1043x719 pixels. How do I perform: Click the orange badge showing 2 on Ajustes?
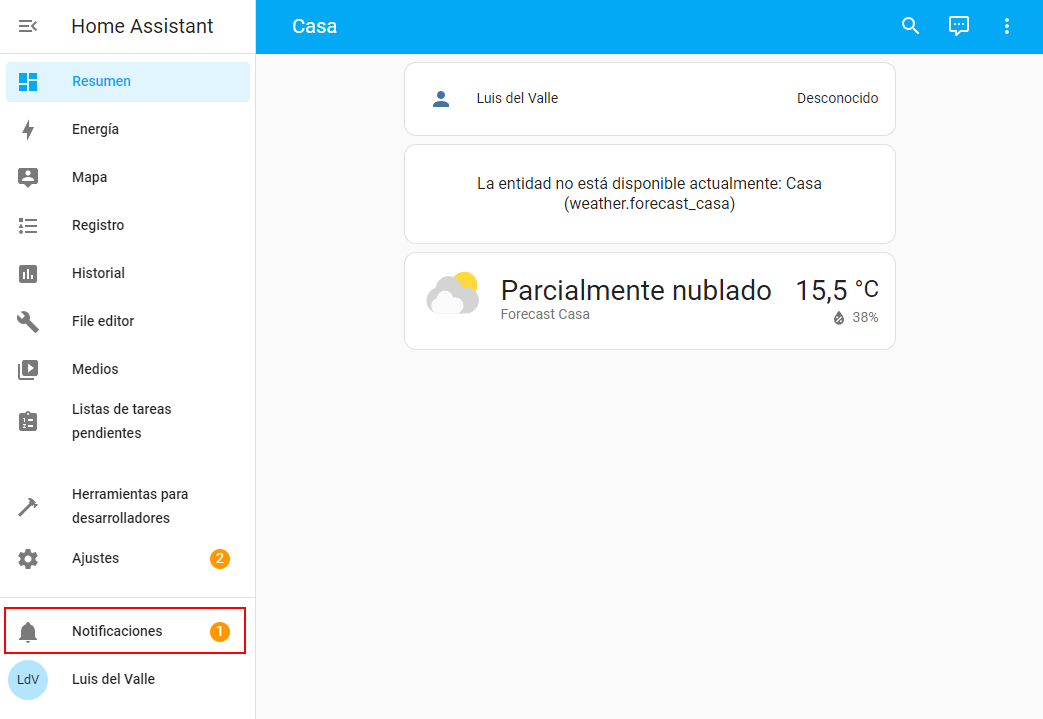point(220,559)
